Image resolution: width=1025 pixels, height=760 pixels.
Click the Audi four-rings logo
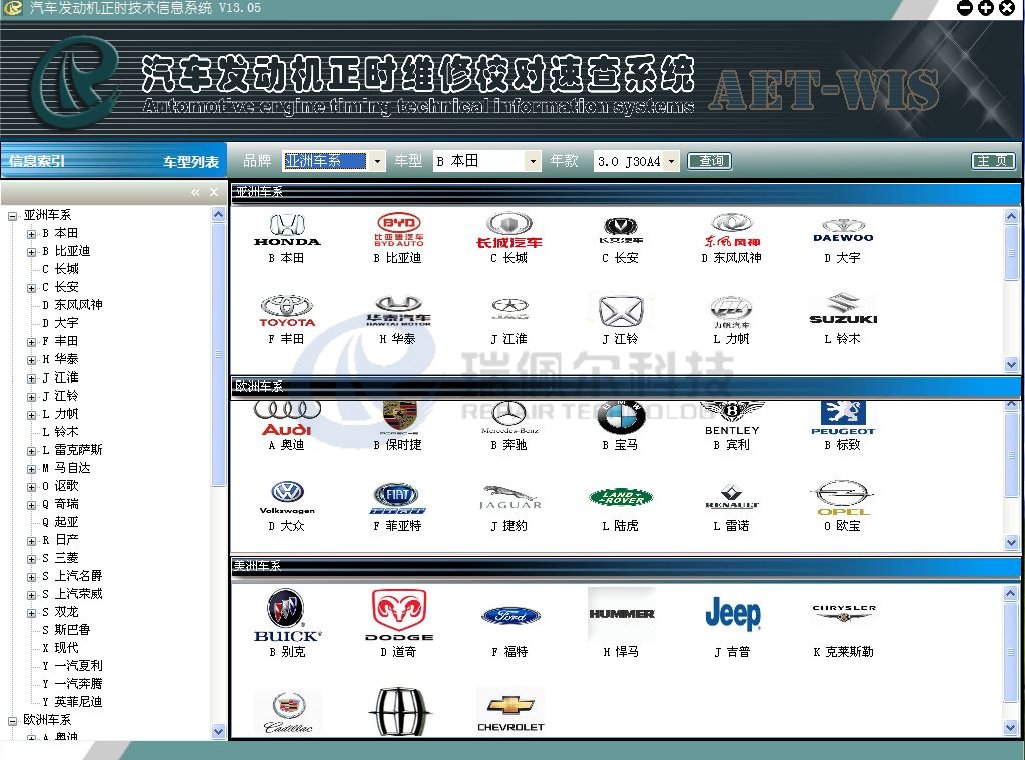pyautogui.click(x=287, y=416)
